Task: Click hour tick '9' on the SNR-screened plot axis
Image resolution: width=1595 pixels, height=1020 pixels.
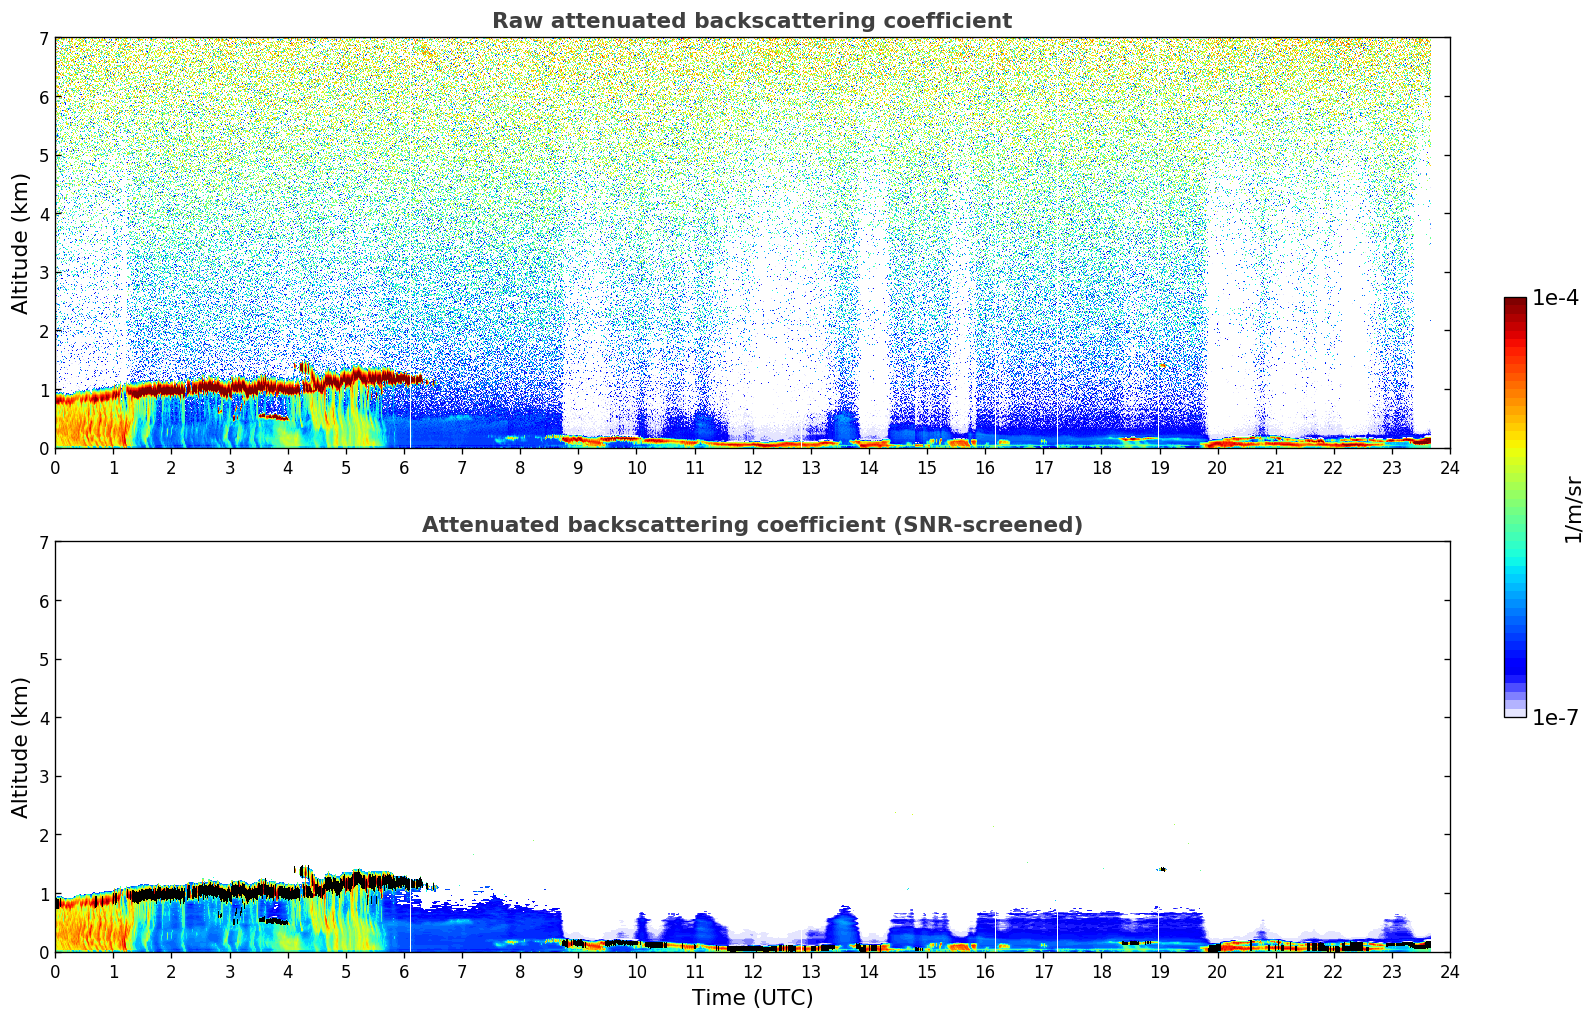Action: [x=578, y=971]
